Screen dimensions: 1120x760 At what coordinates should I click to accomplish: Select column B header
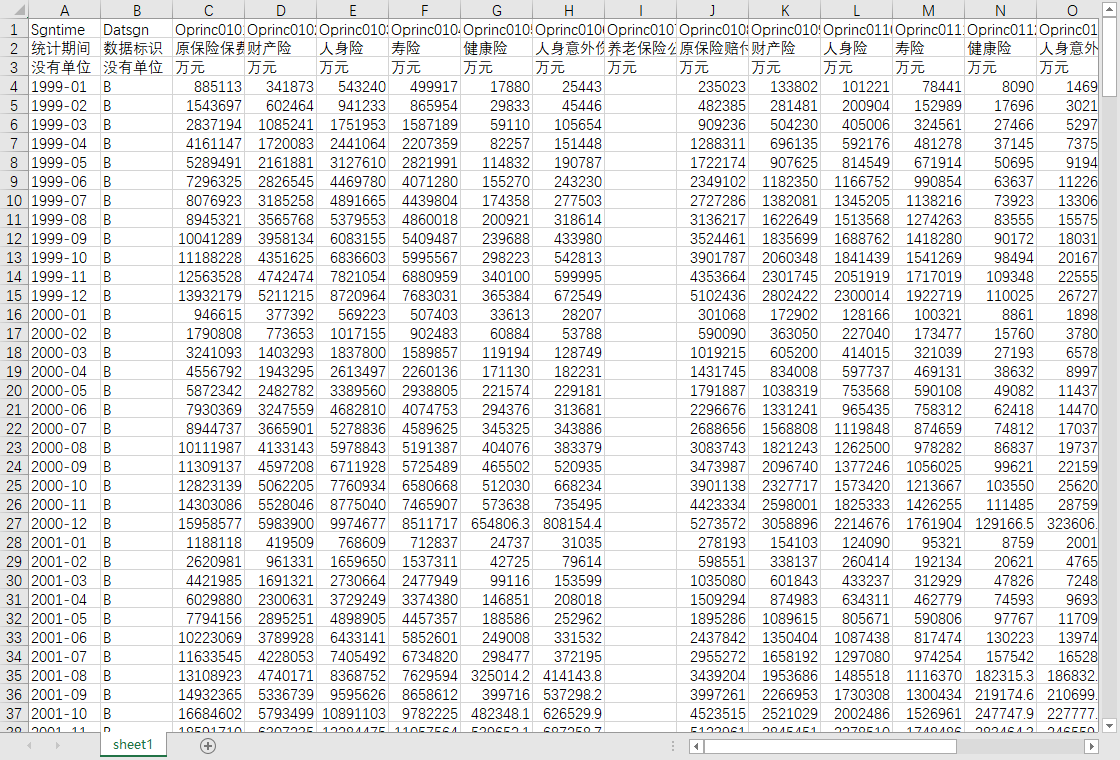(x=136, y=10)
